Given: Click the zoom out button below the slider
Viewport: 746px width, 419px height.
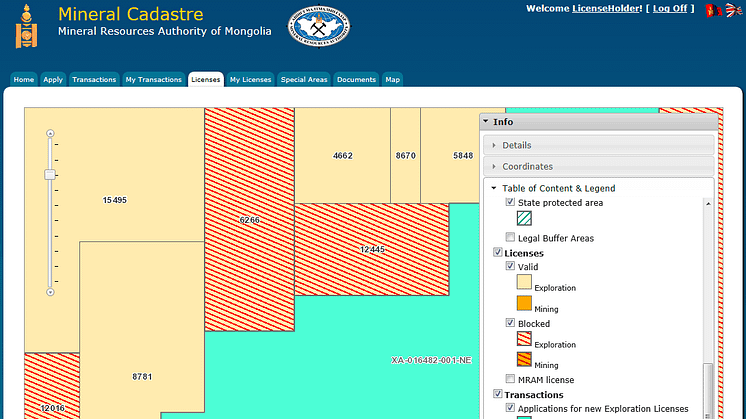Looking at the screenshot, I should tap(50, 292).
